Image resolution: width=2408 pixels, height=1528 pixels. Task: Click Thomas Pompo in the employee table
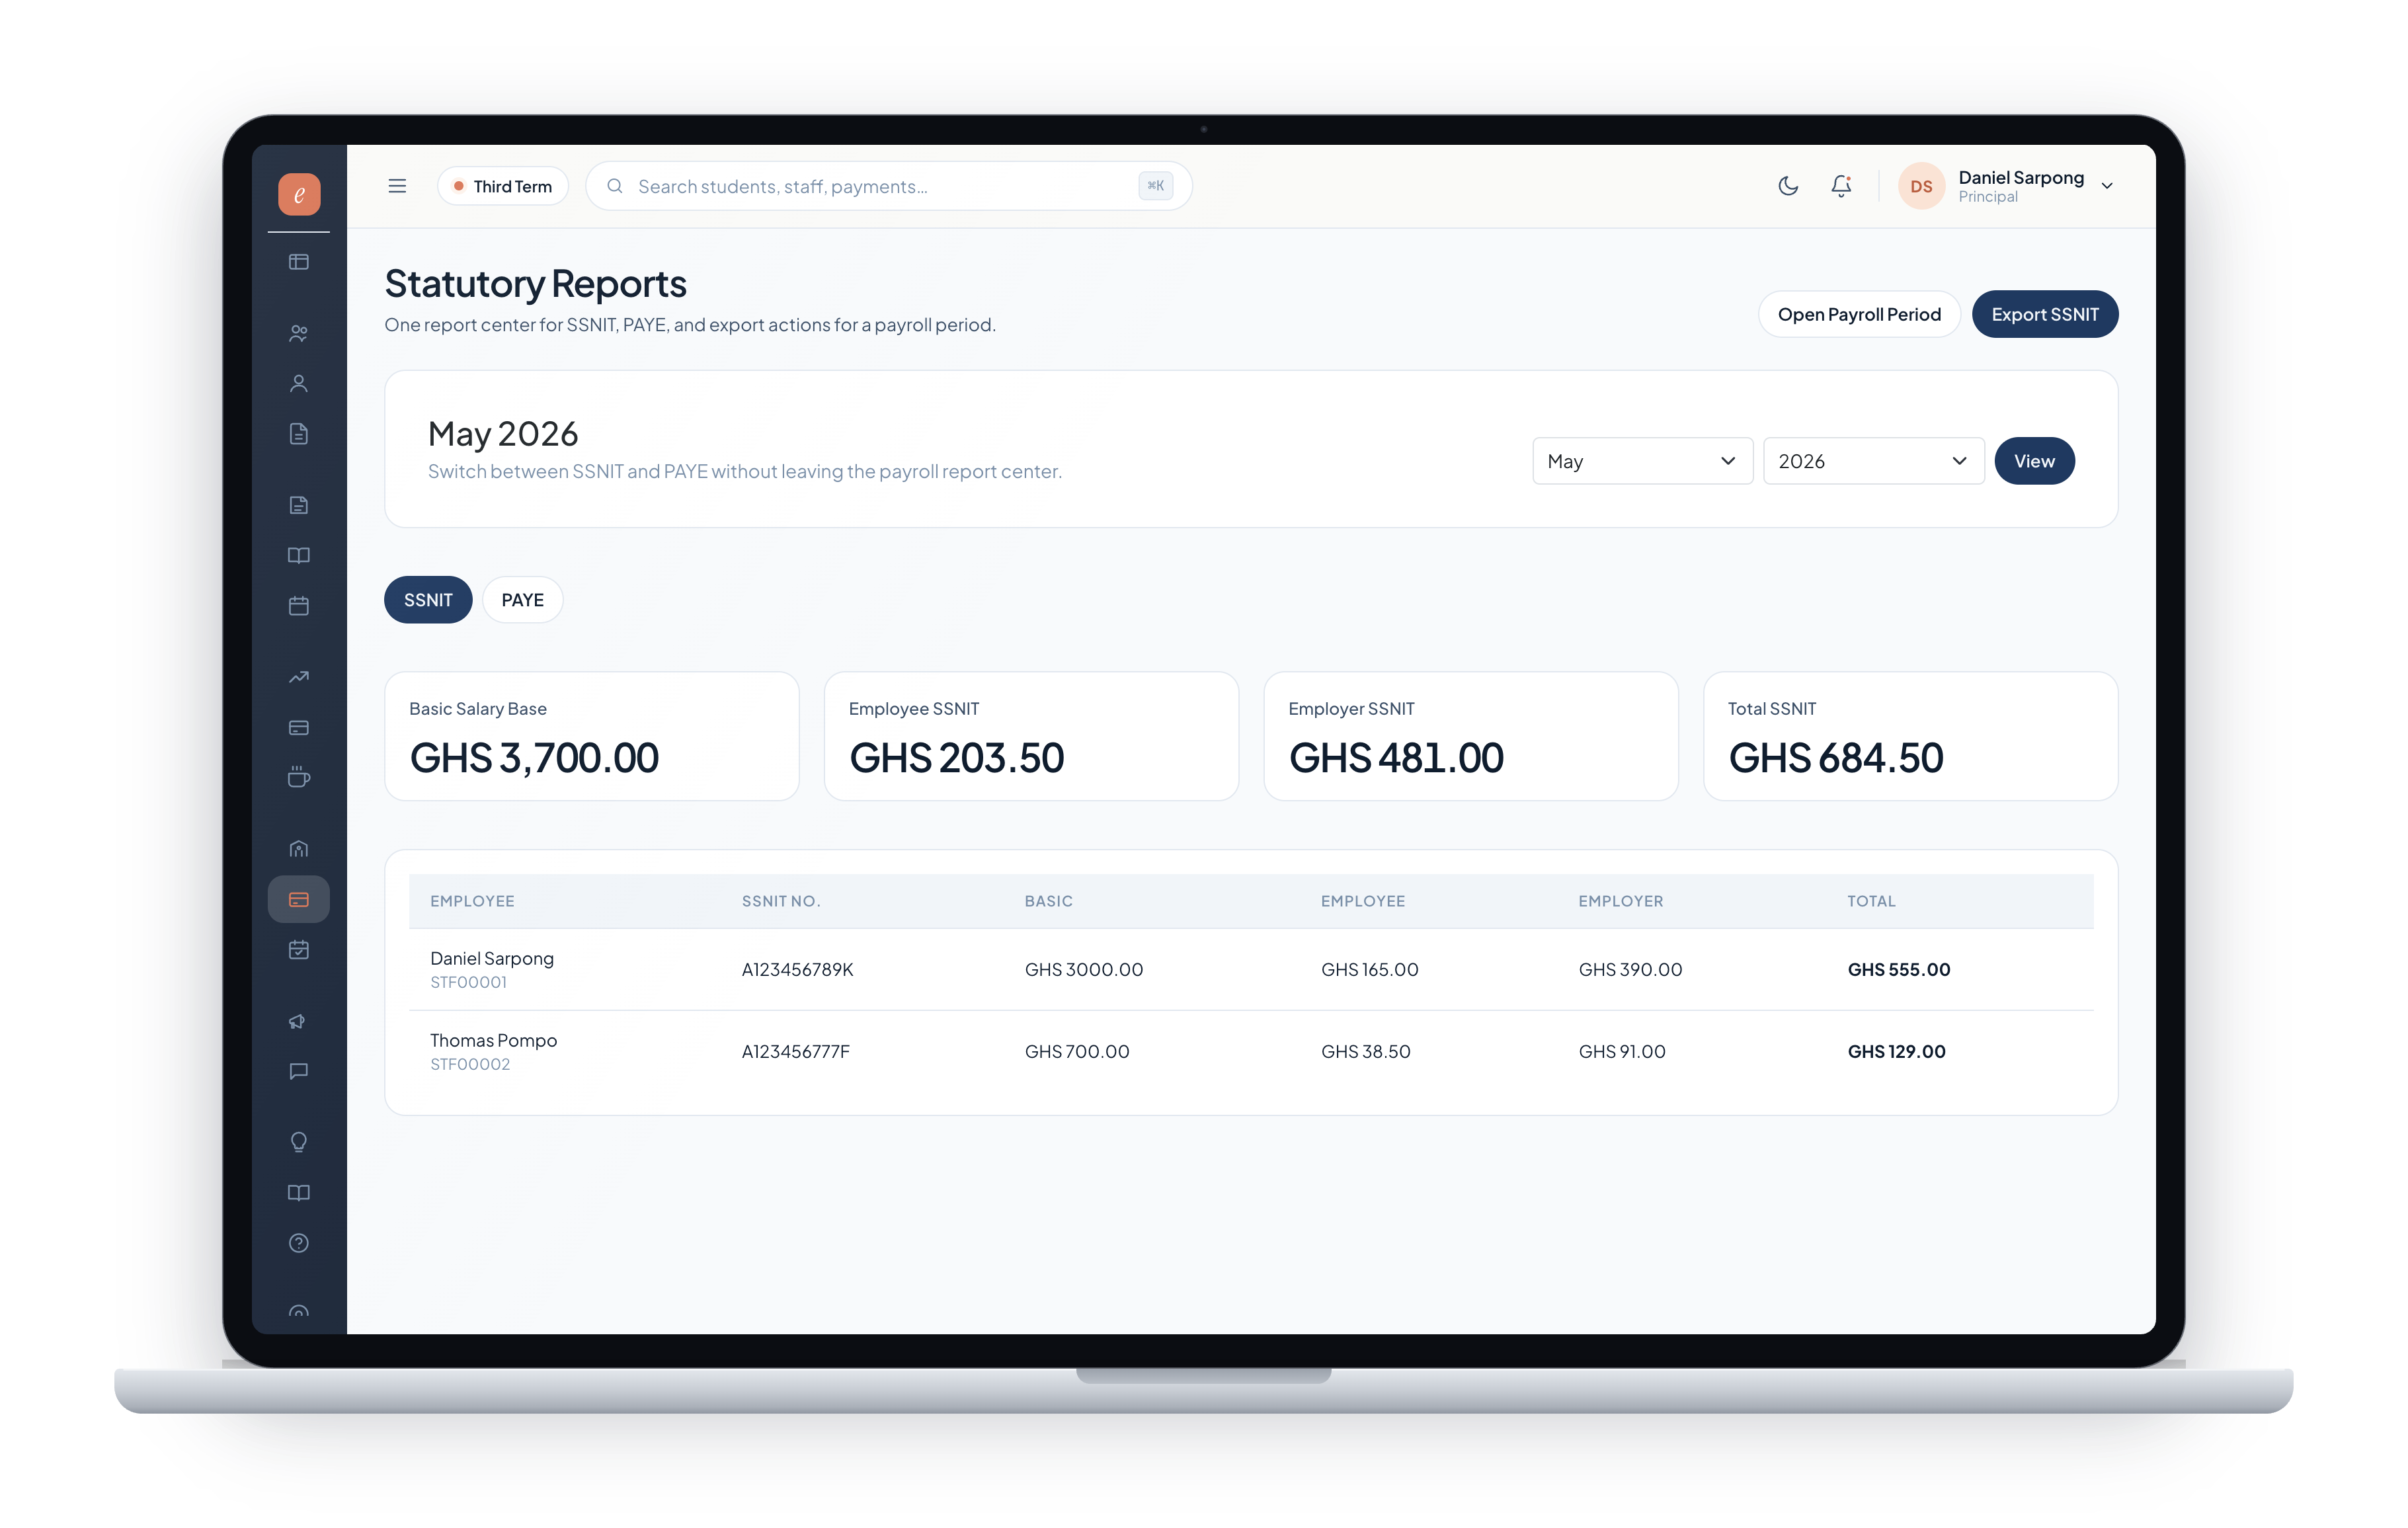tap(494, 1040)
